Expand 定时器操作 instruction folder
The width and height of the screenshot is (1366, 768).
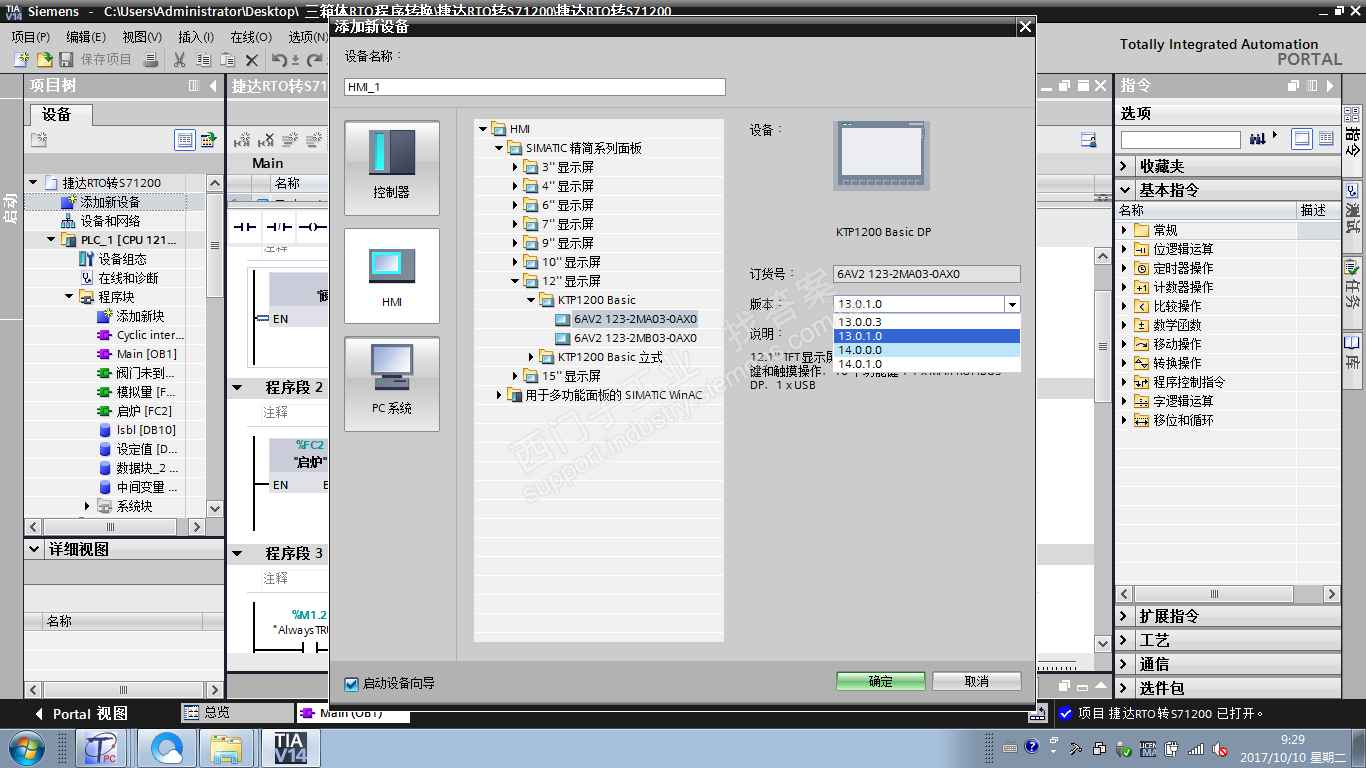tap(1125, 268)
